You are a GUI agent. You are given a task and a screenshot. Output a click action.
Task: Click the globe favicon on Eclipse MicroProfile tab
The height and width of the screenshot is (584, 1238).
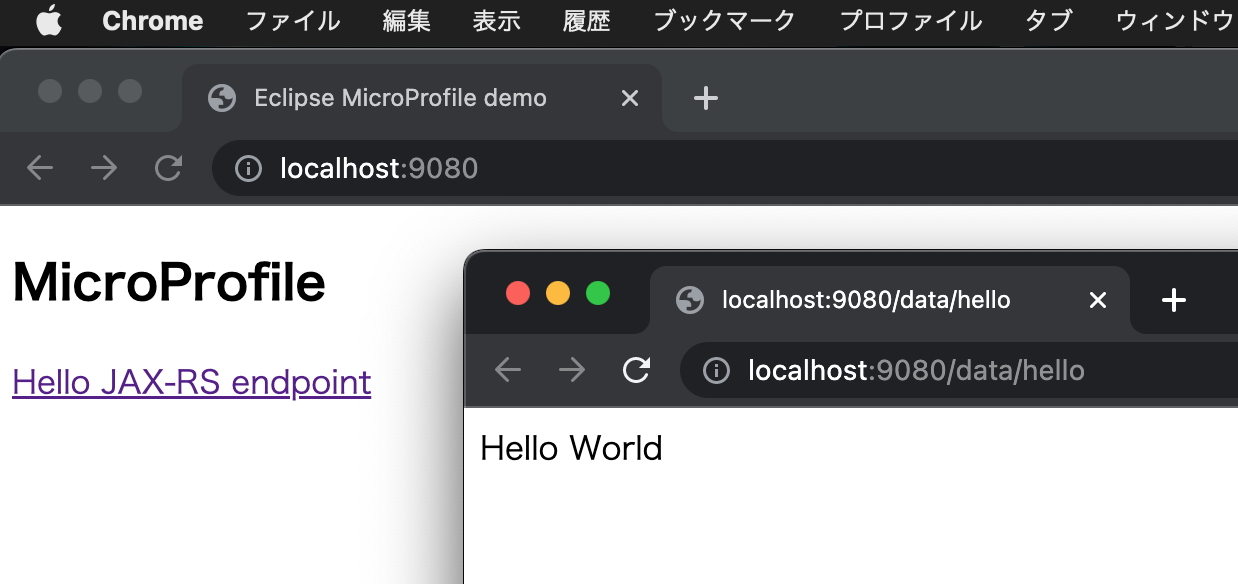point(222,98)
